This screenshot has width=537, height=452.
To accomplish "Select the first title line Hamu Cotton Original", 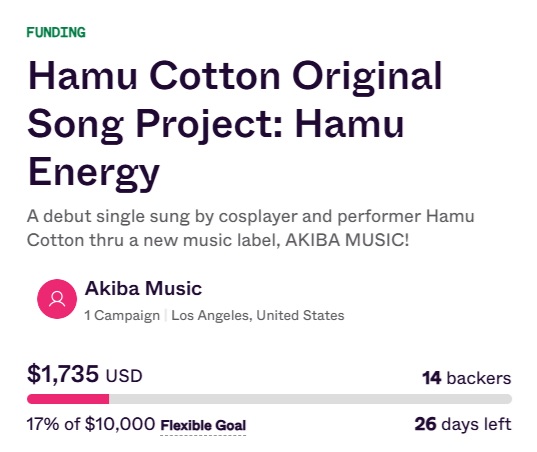I will pos(235,77).
